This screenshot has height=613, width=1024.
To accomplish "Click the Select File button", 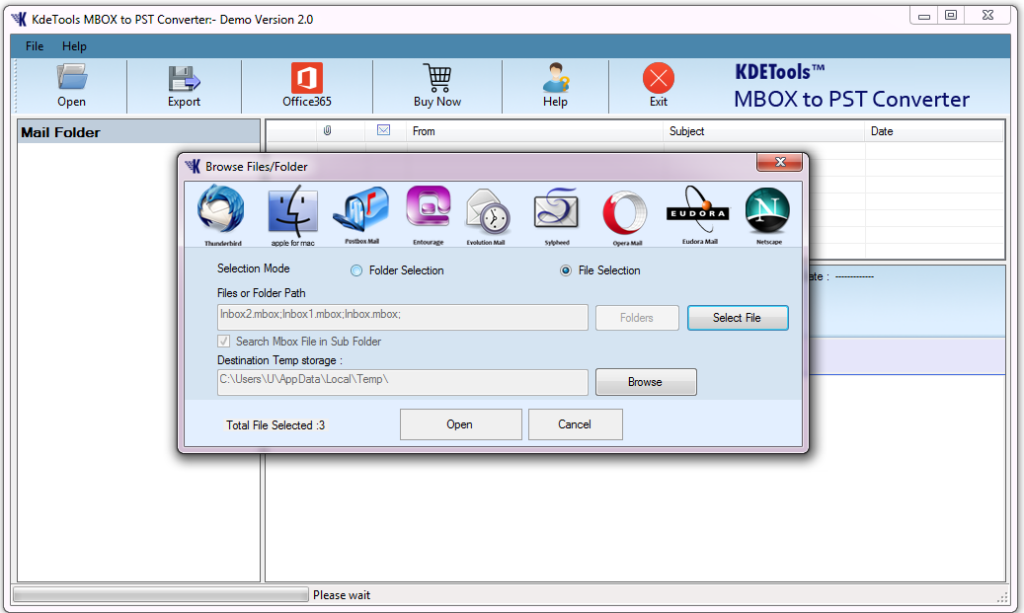I will click(x=737, y=318).
